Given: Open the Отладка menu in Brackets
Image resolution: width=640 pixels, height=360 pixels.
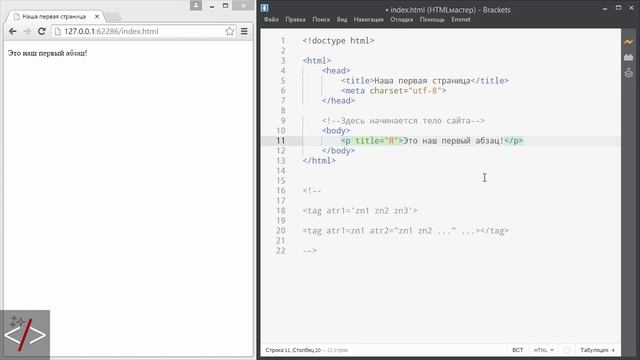Looking at the screenshot, I should 401,20.
